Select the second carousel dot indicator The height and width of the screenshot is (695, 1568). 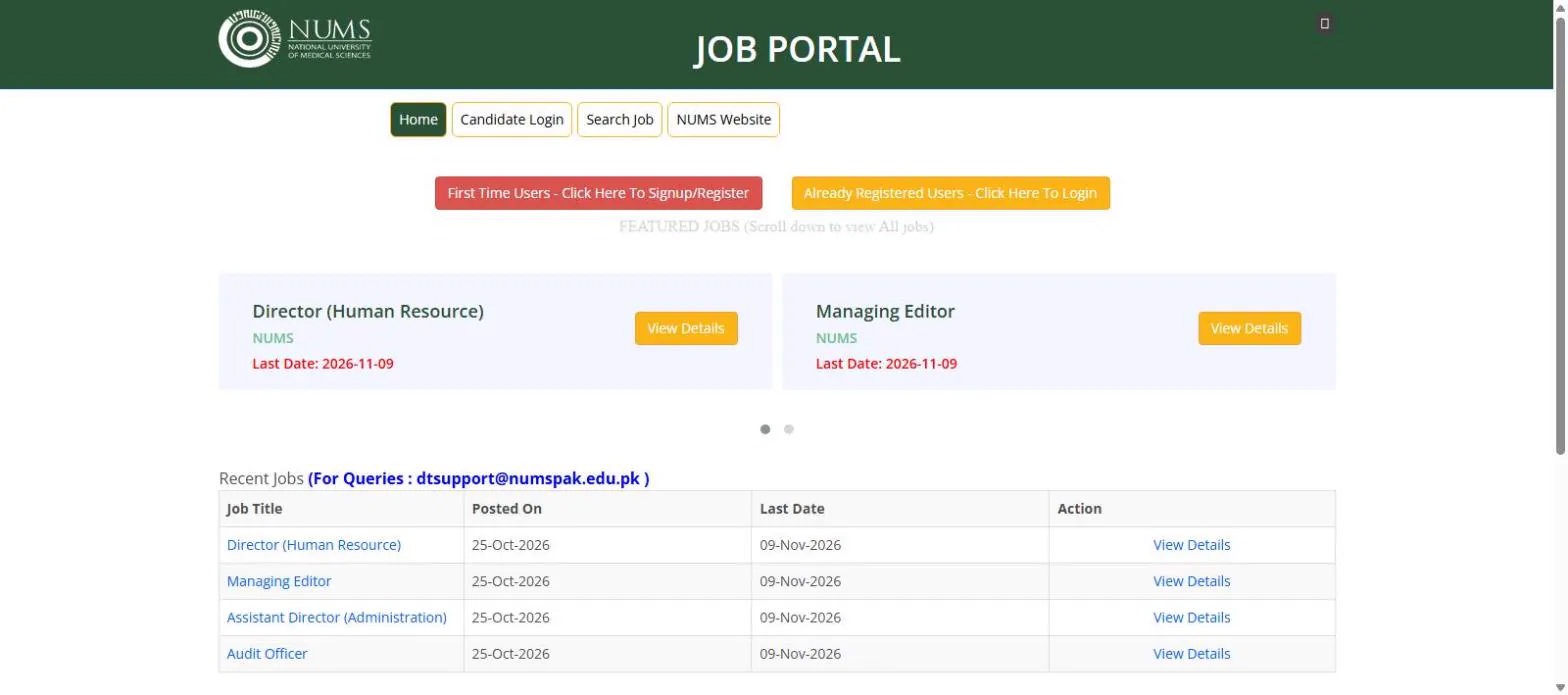click(x=789, y=429)
